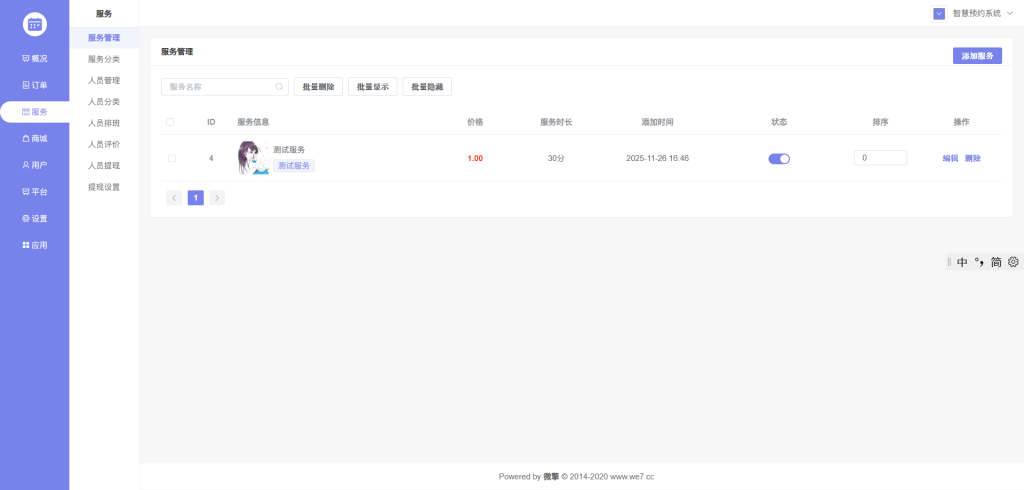The width and height of the screenshot is (1024, 490).
Task: Click the 添加服务 button
Action: (977, 56)
